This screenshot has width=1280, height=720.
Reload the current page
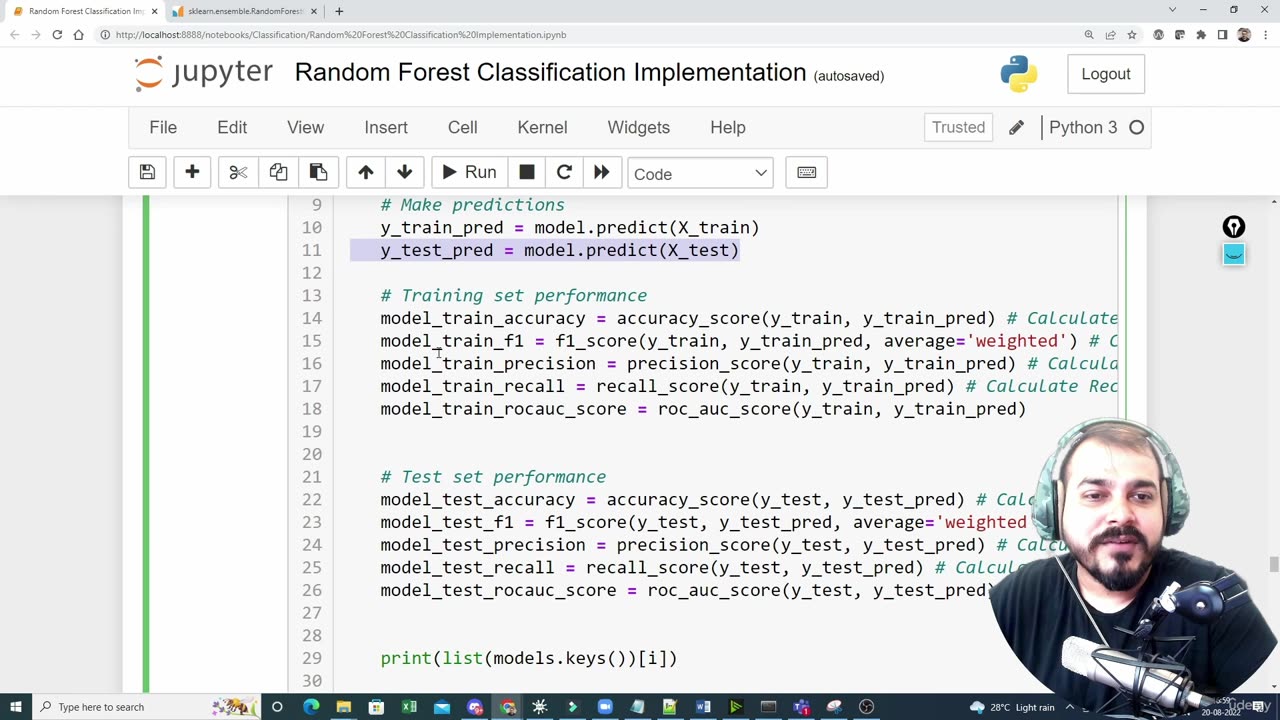(57, 35)
